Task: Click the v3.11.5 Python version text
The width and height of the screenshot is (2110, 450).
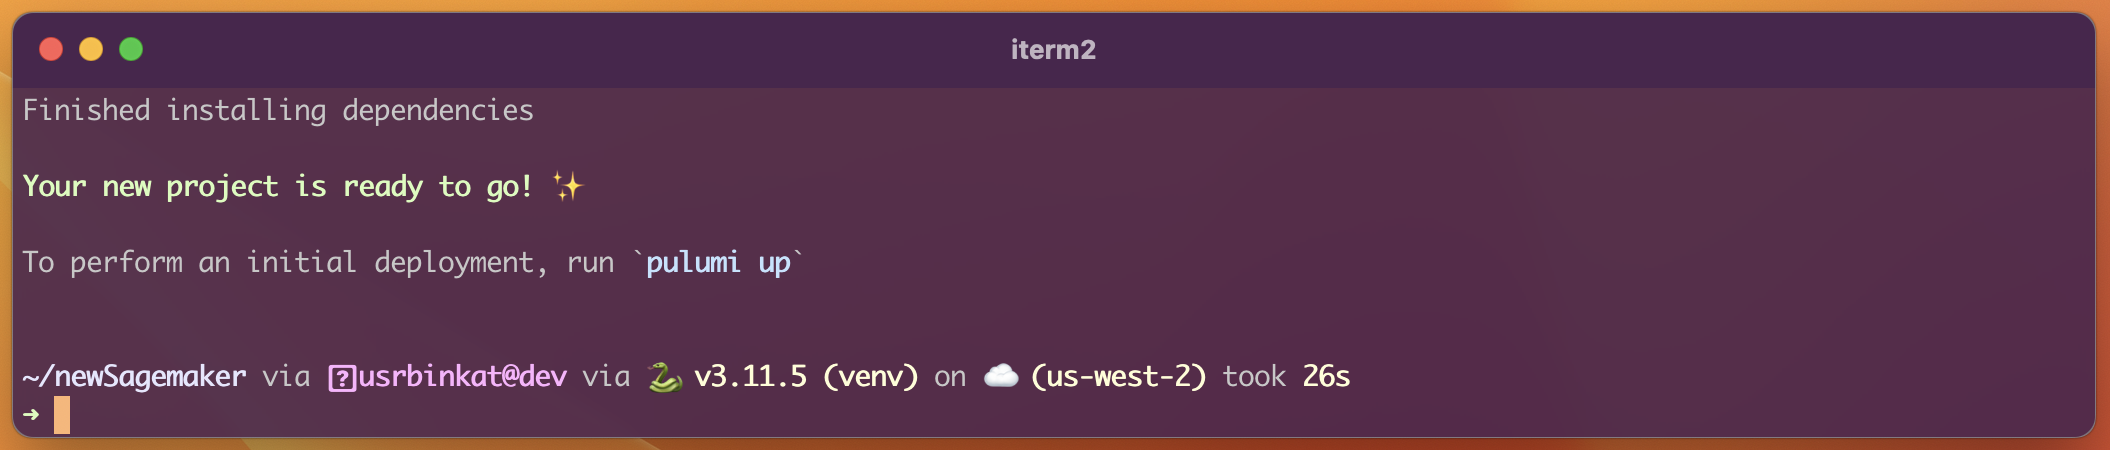Action: coord(750,377)
